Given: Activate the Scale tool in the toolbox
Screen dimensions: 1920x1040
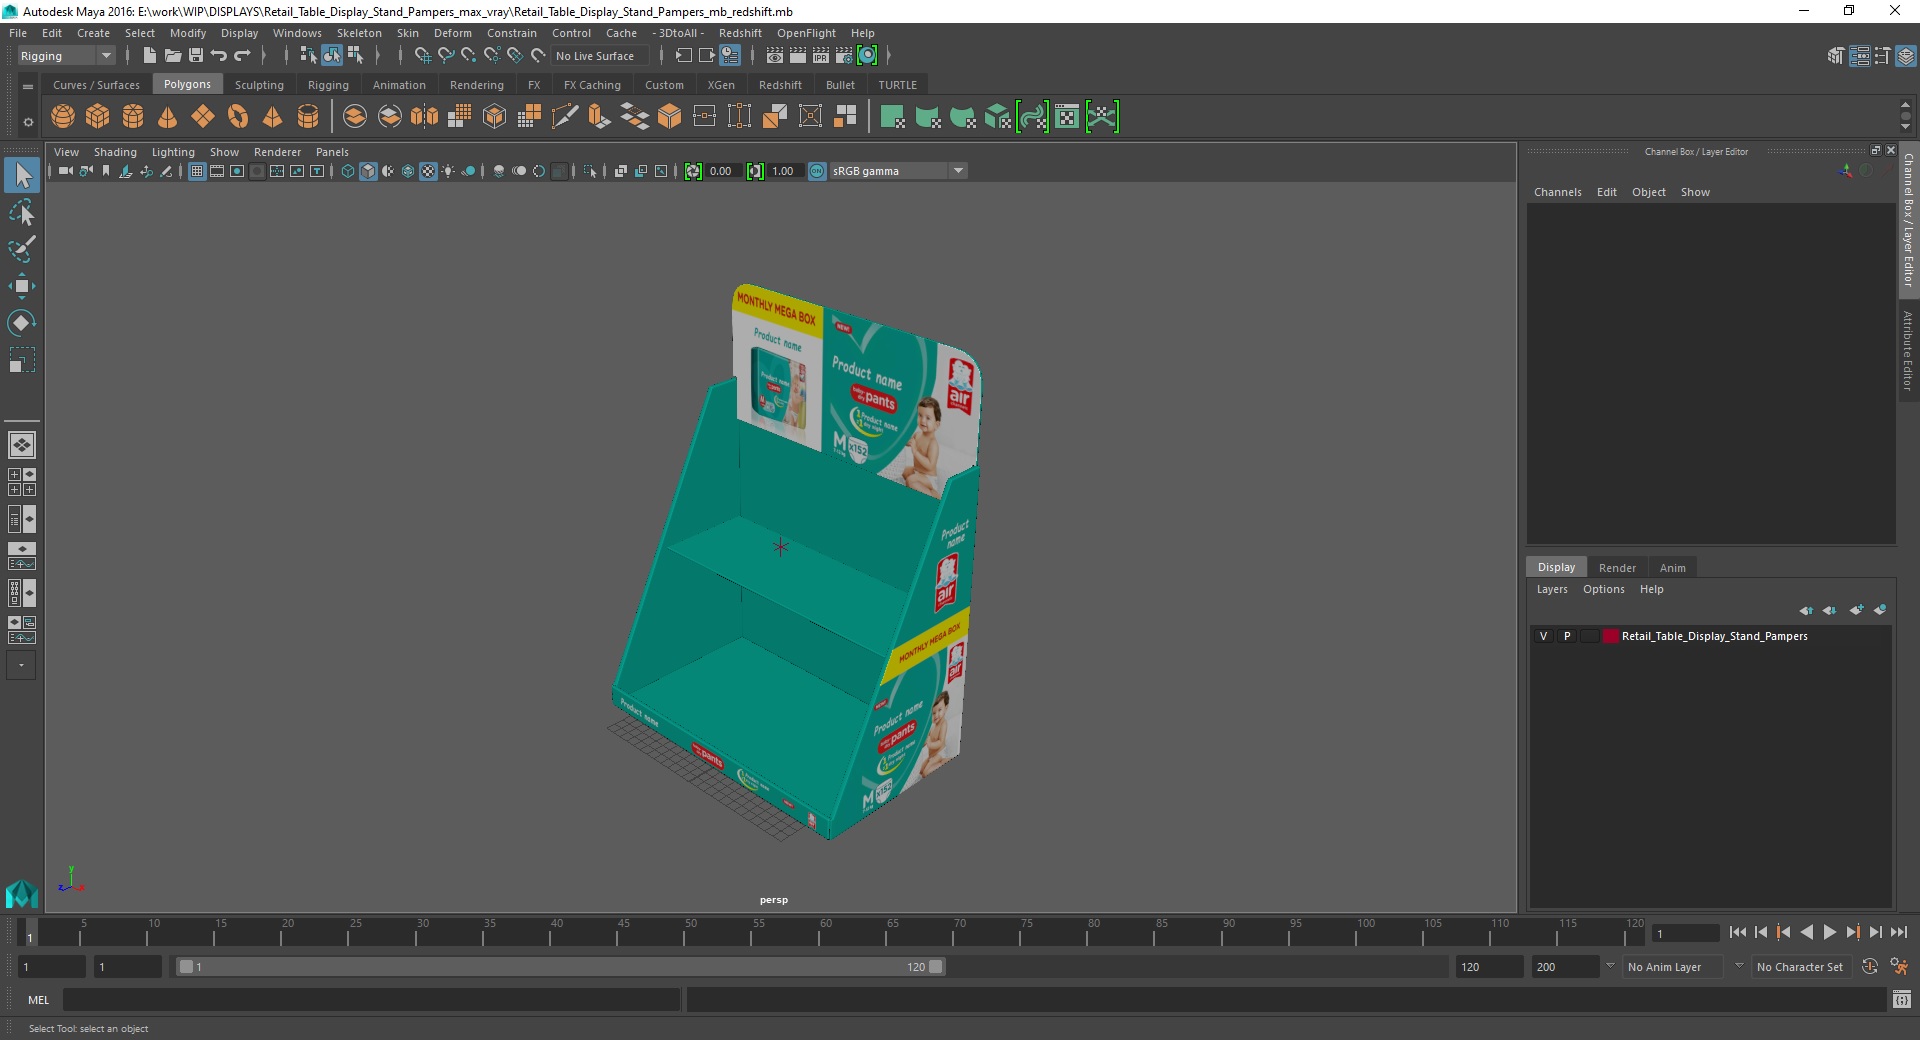Looking at the screenshot, I should click(22, 359).
